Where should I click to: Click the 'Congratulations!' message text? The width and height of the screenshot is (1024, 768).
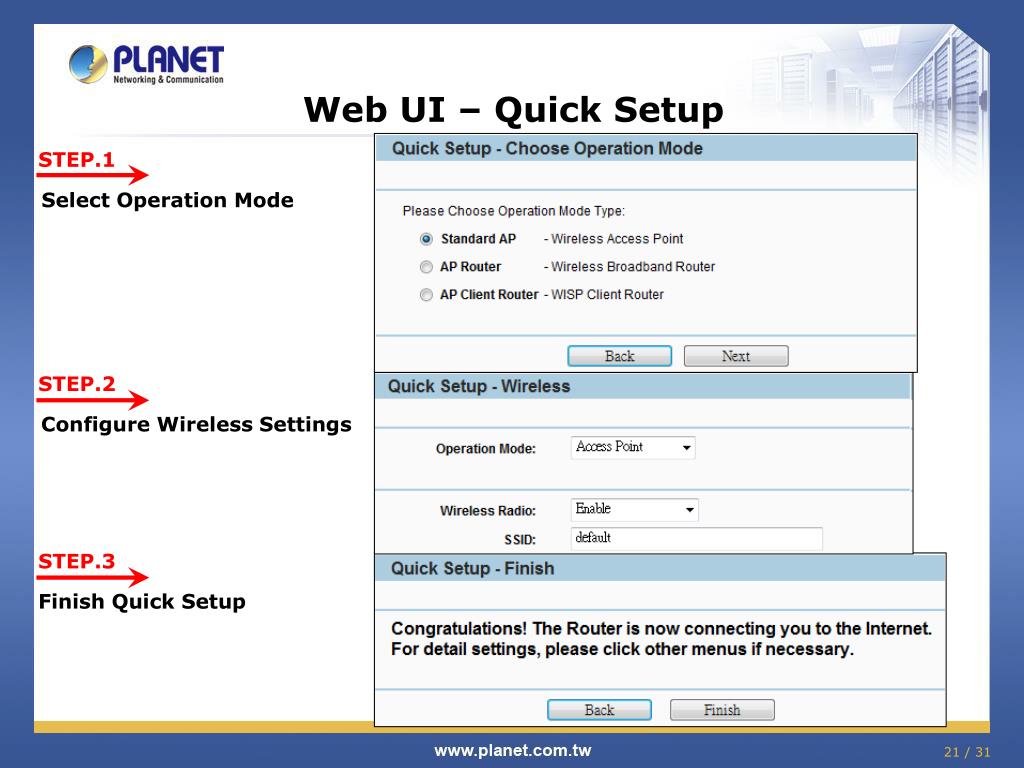pyautogui.click(x=661, y=639)
